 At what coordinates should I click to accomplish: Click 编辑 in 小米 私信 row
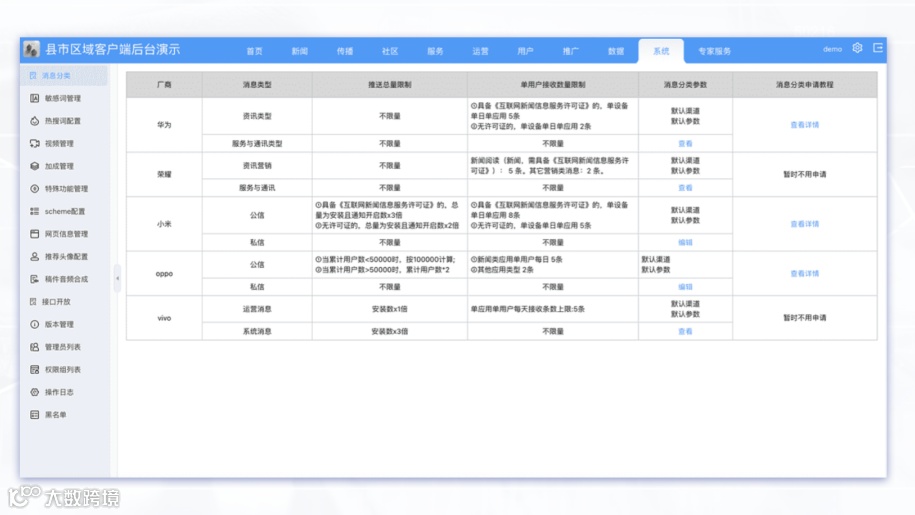click(x=685, y=243)
